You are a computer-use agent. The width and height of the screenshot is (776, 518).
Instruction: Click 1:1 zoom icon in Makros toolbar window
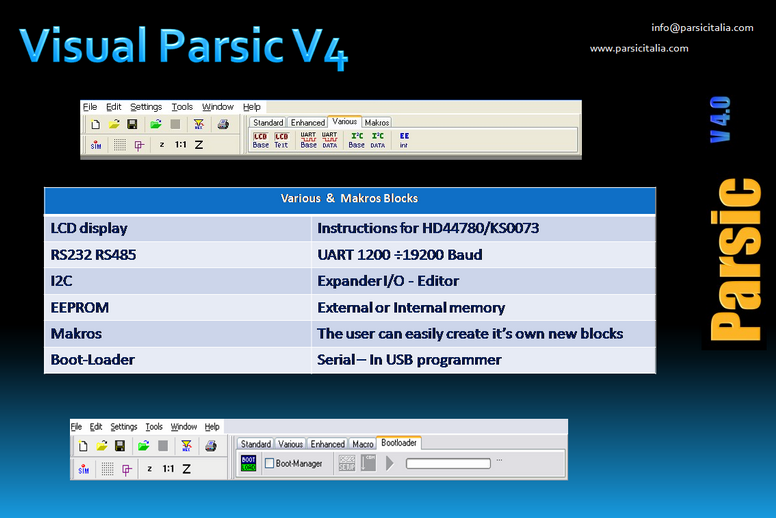181,145
